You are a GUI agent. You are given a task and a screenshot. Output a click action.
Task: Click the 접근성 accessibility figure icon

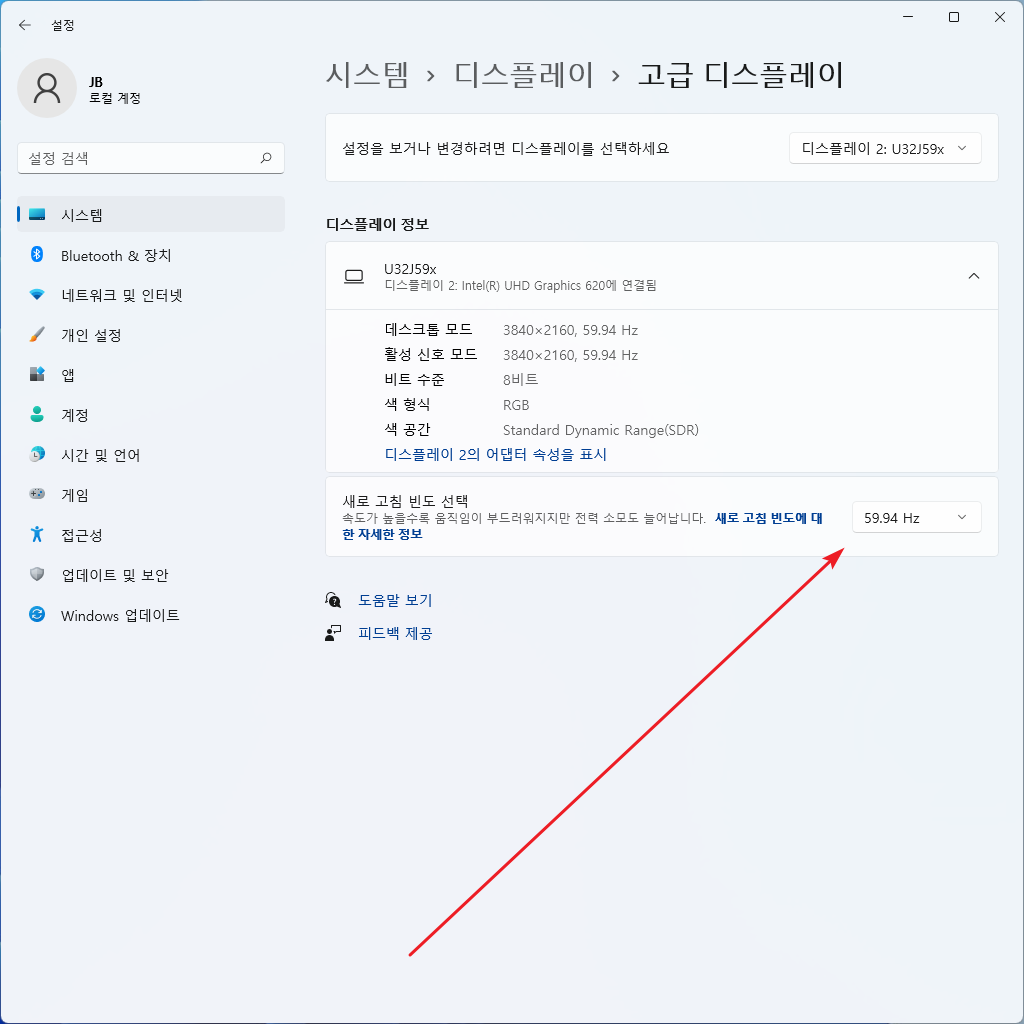[x=37, y=534]
